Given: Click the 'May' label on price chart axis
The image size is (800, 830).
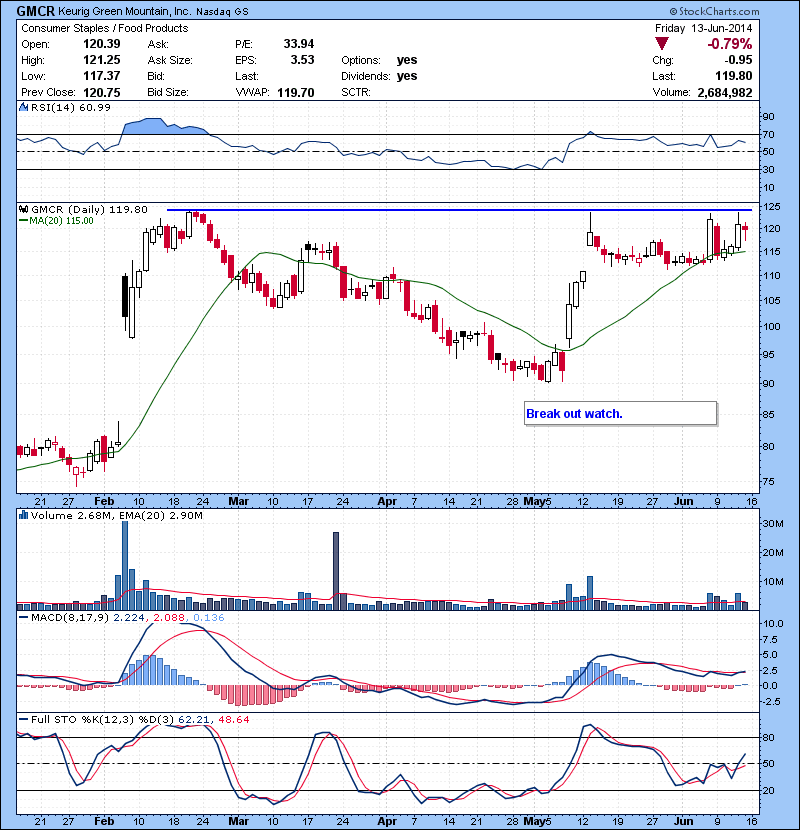Looking at the screenshot, I should [x=534, y=501].
